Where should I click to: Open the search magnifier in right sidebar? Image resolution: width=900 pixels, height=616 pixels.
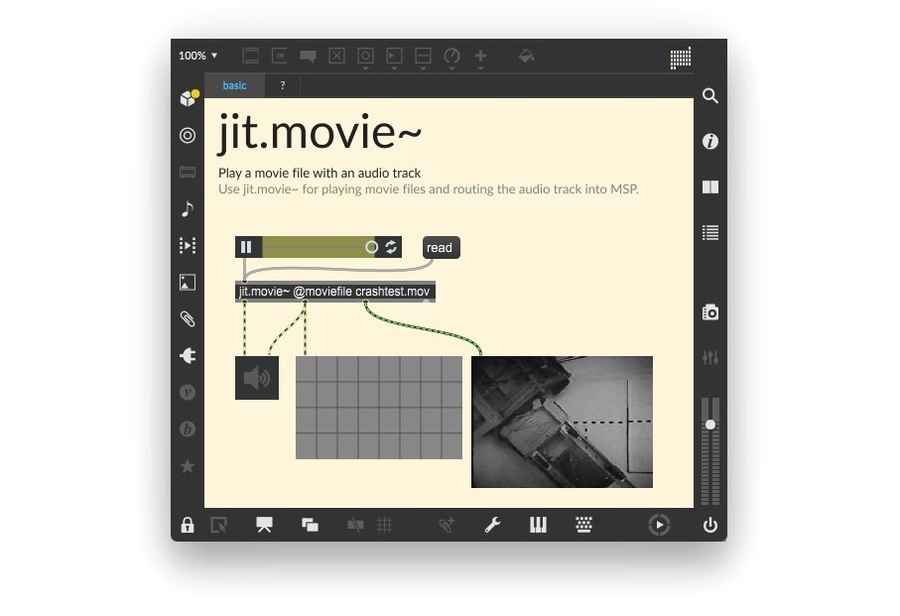pos(710,96)
